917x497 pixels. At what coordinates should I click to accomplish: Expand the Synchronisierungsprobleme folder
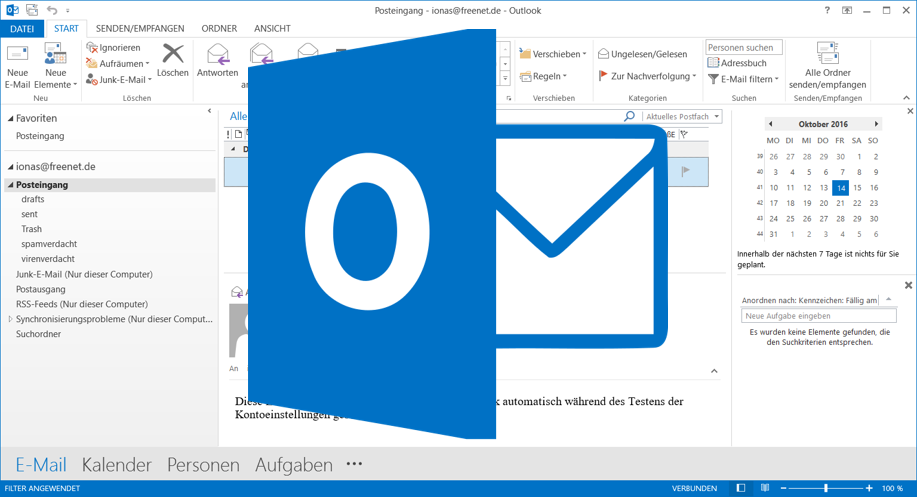(x=10, y=319)
